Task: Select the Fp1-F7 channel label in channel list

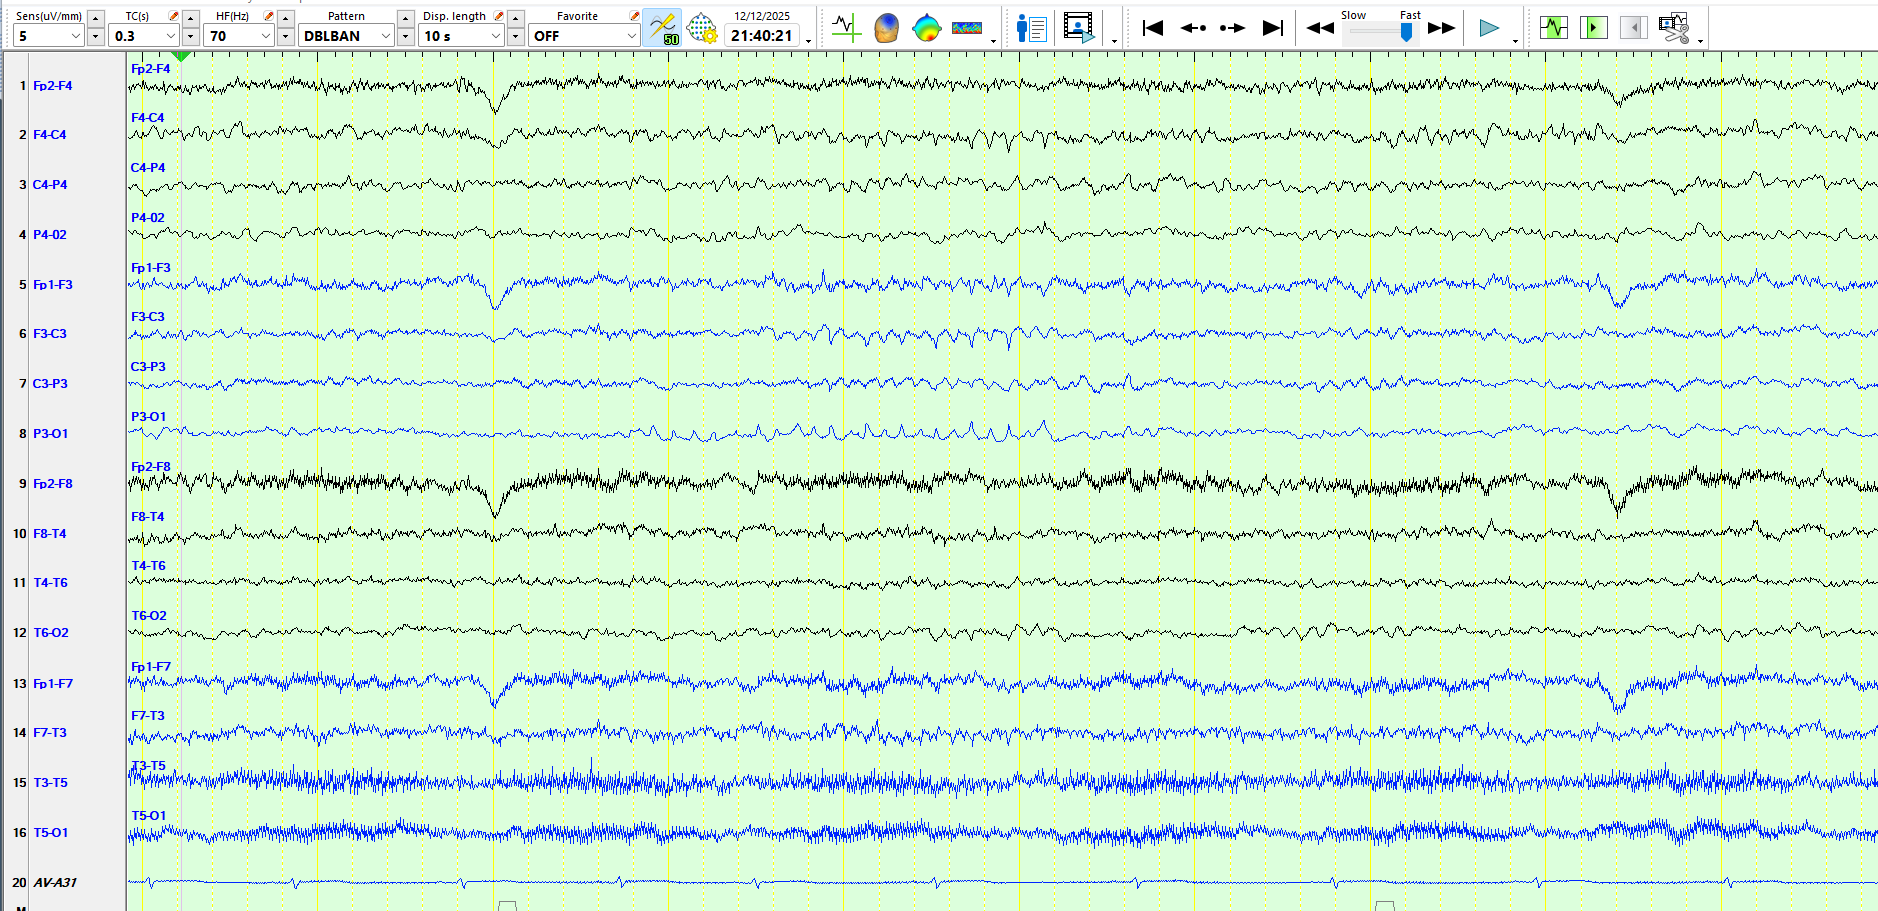Action: tap(53, 684)
